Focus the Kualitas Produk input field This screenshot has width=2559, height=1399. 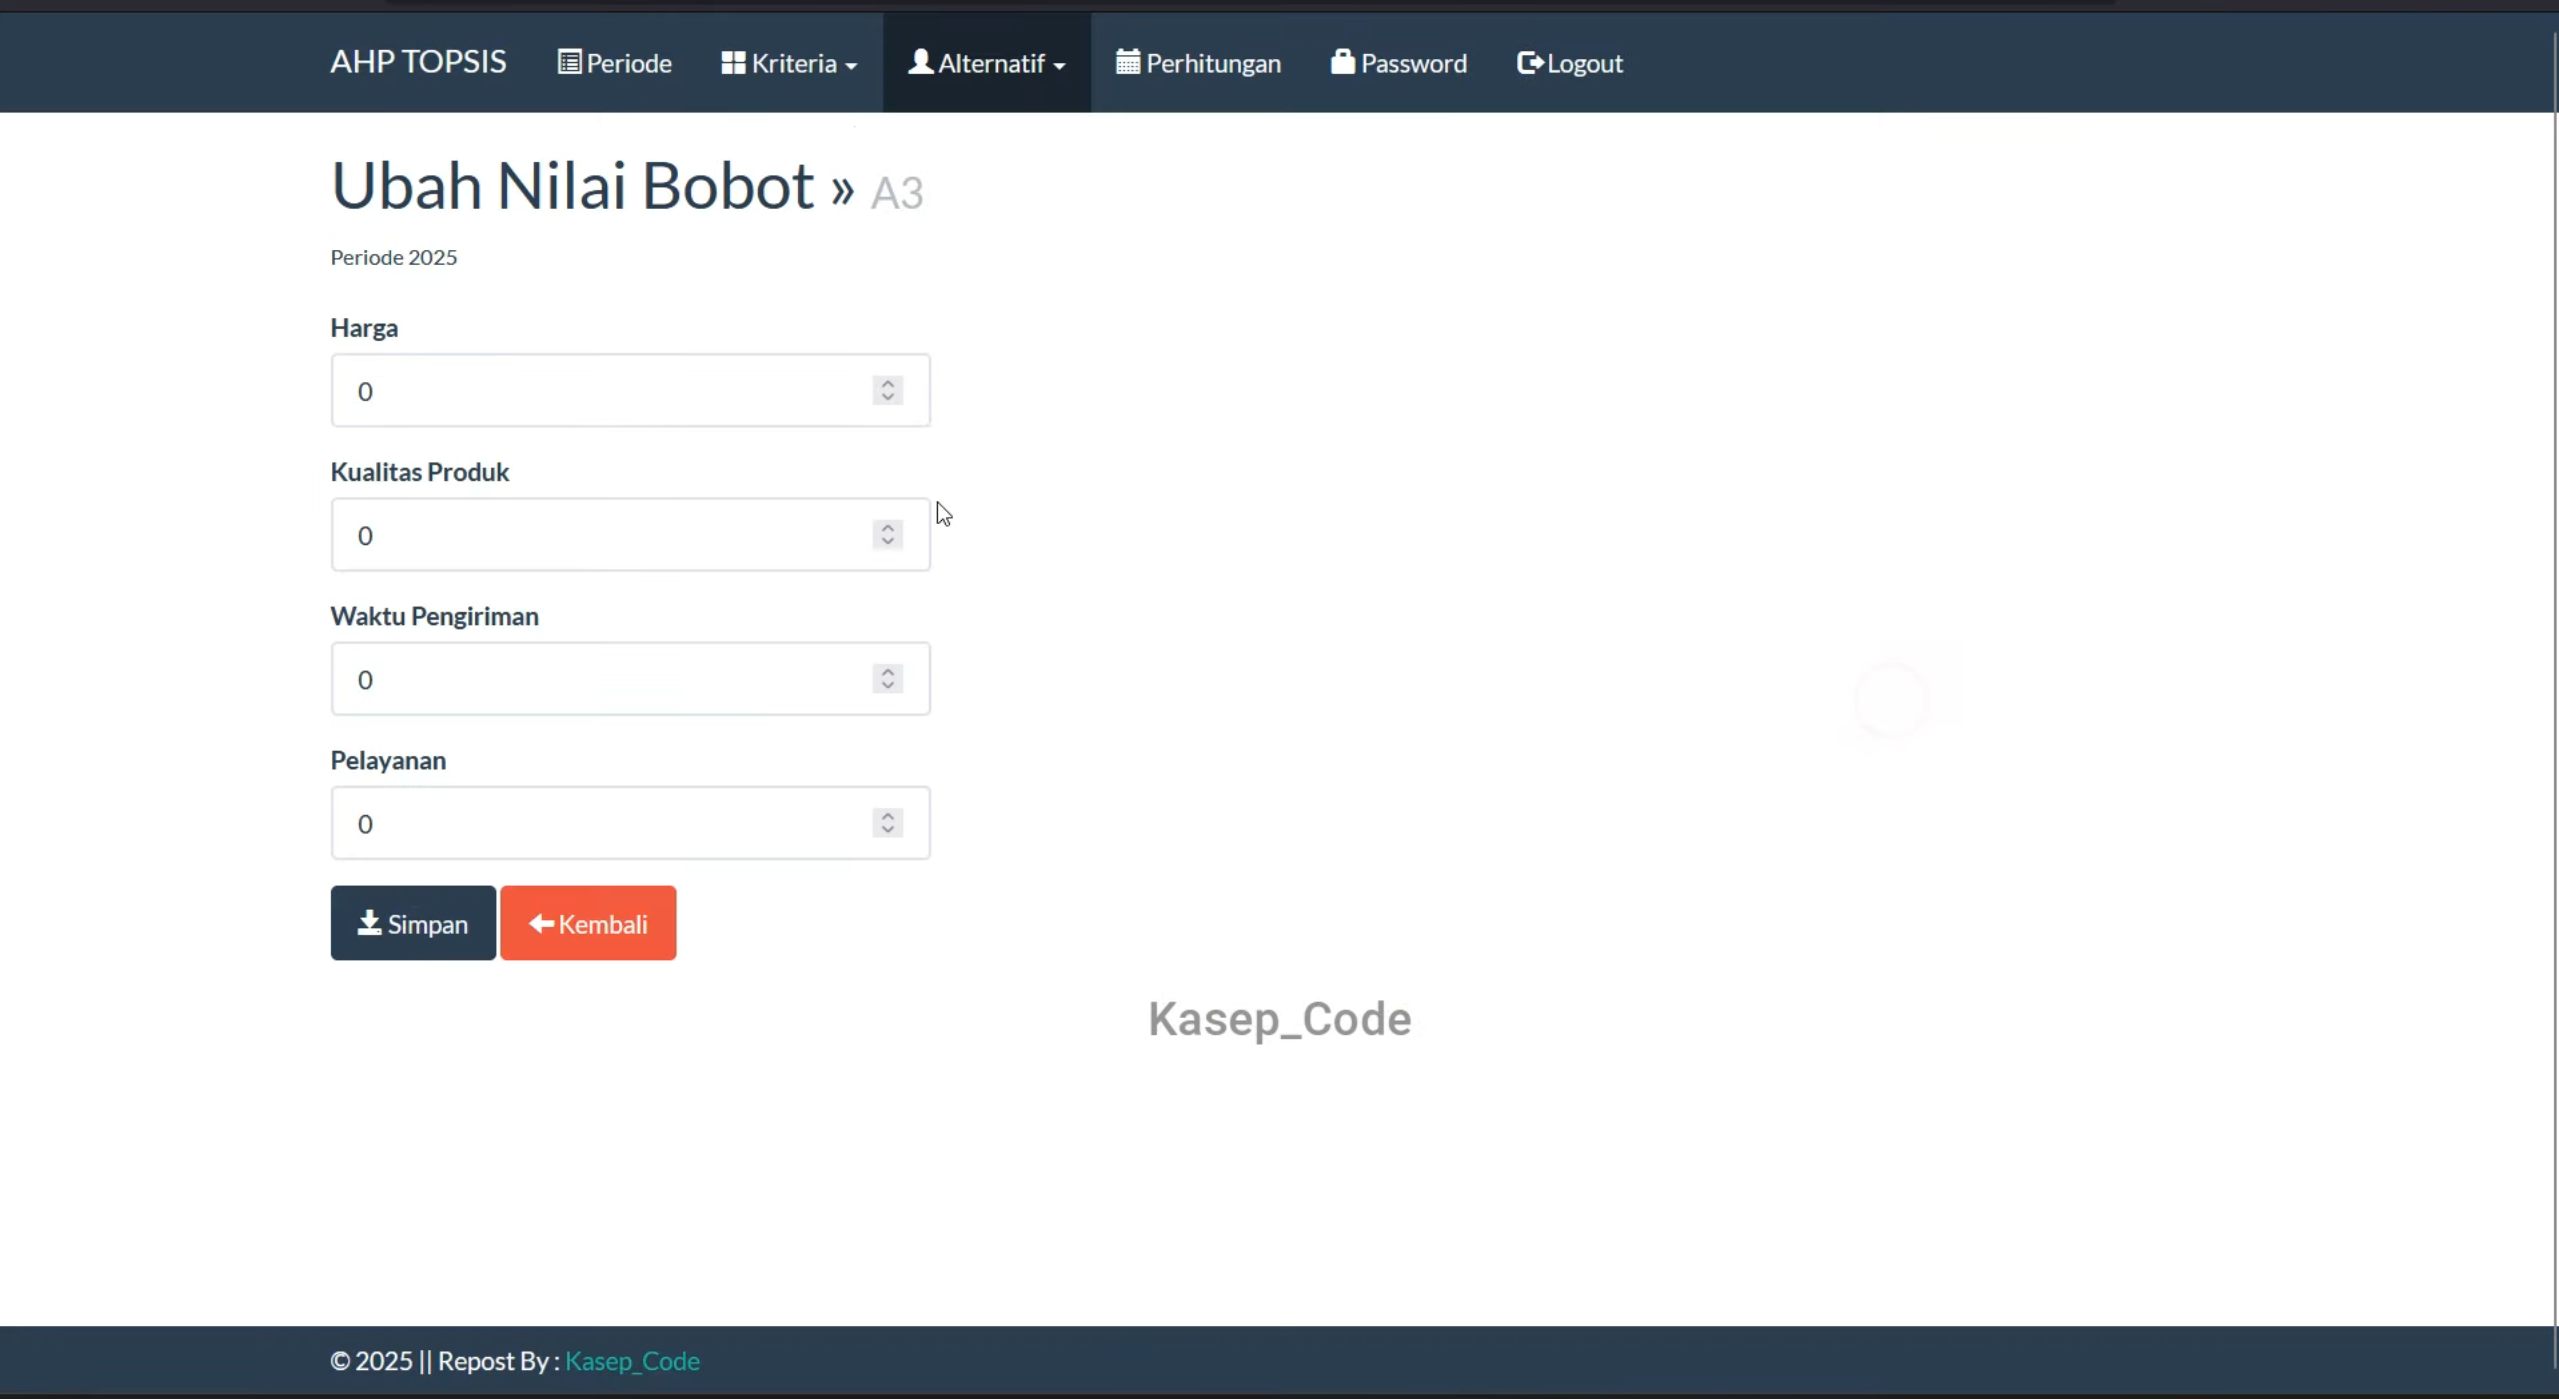[x=630, y=534]
